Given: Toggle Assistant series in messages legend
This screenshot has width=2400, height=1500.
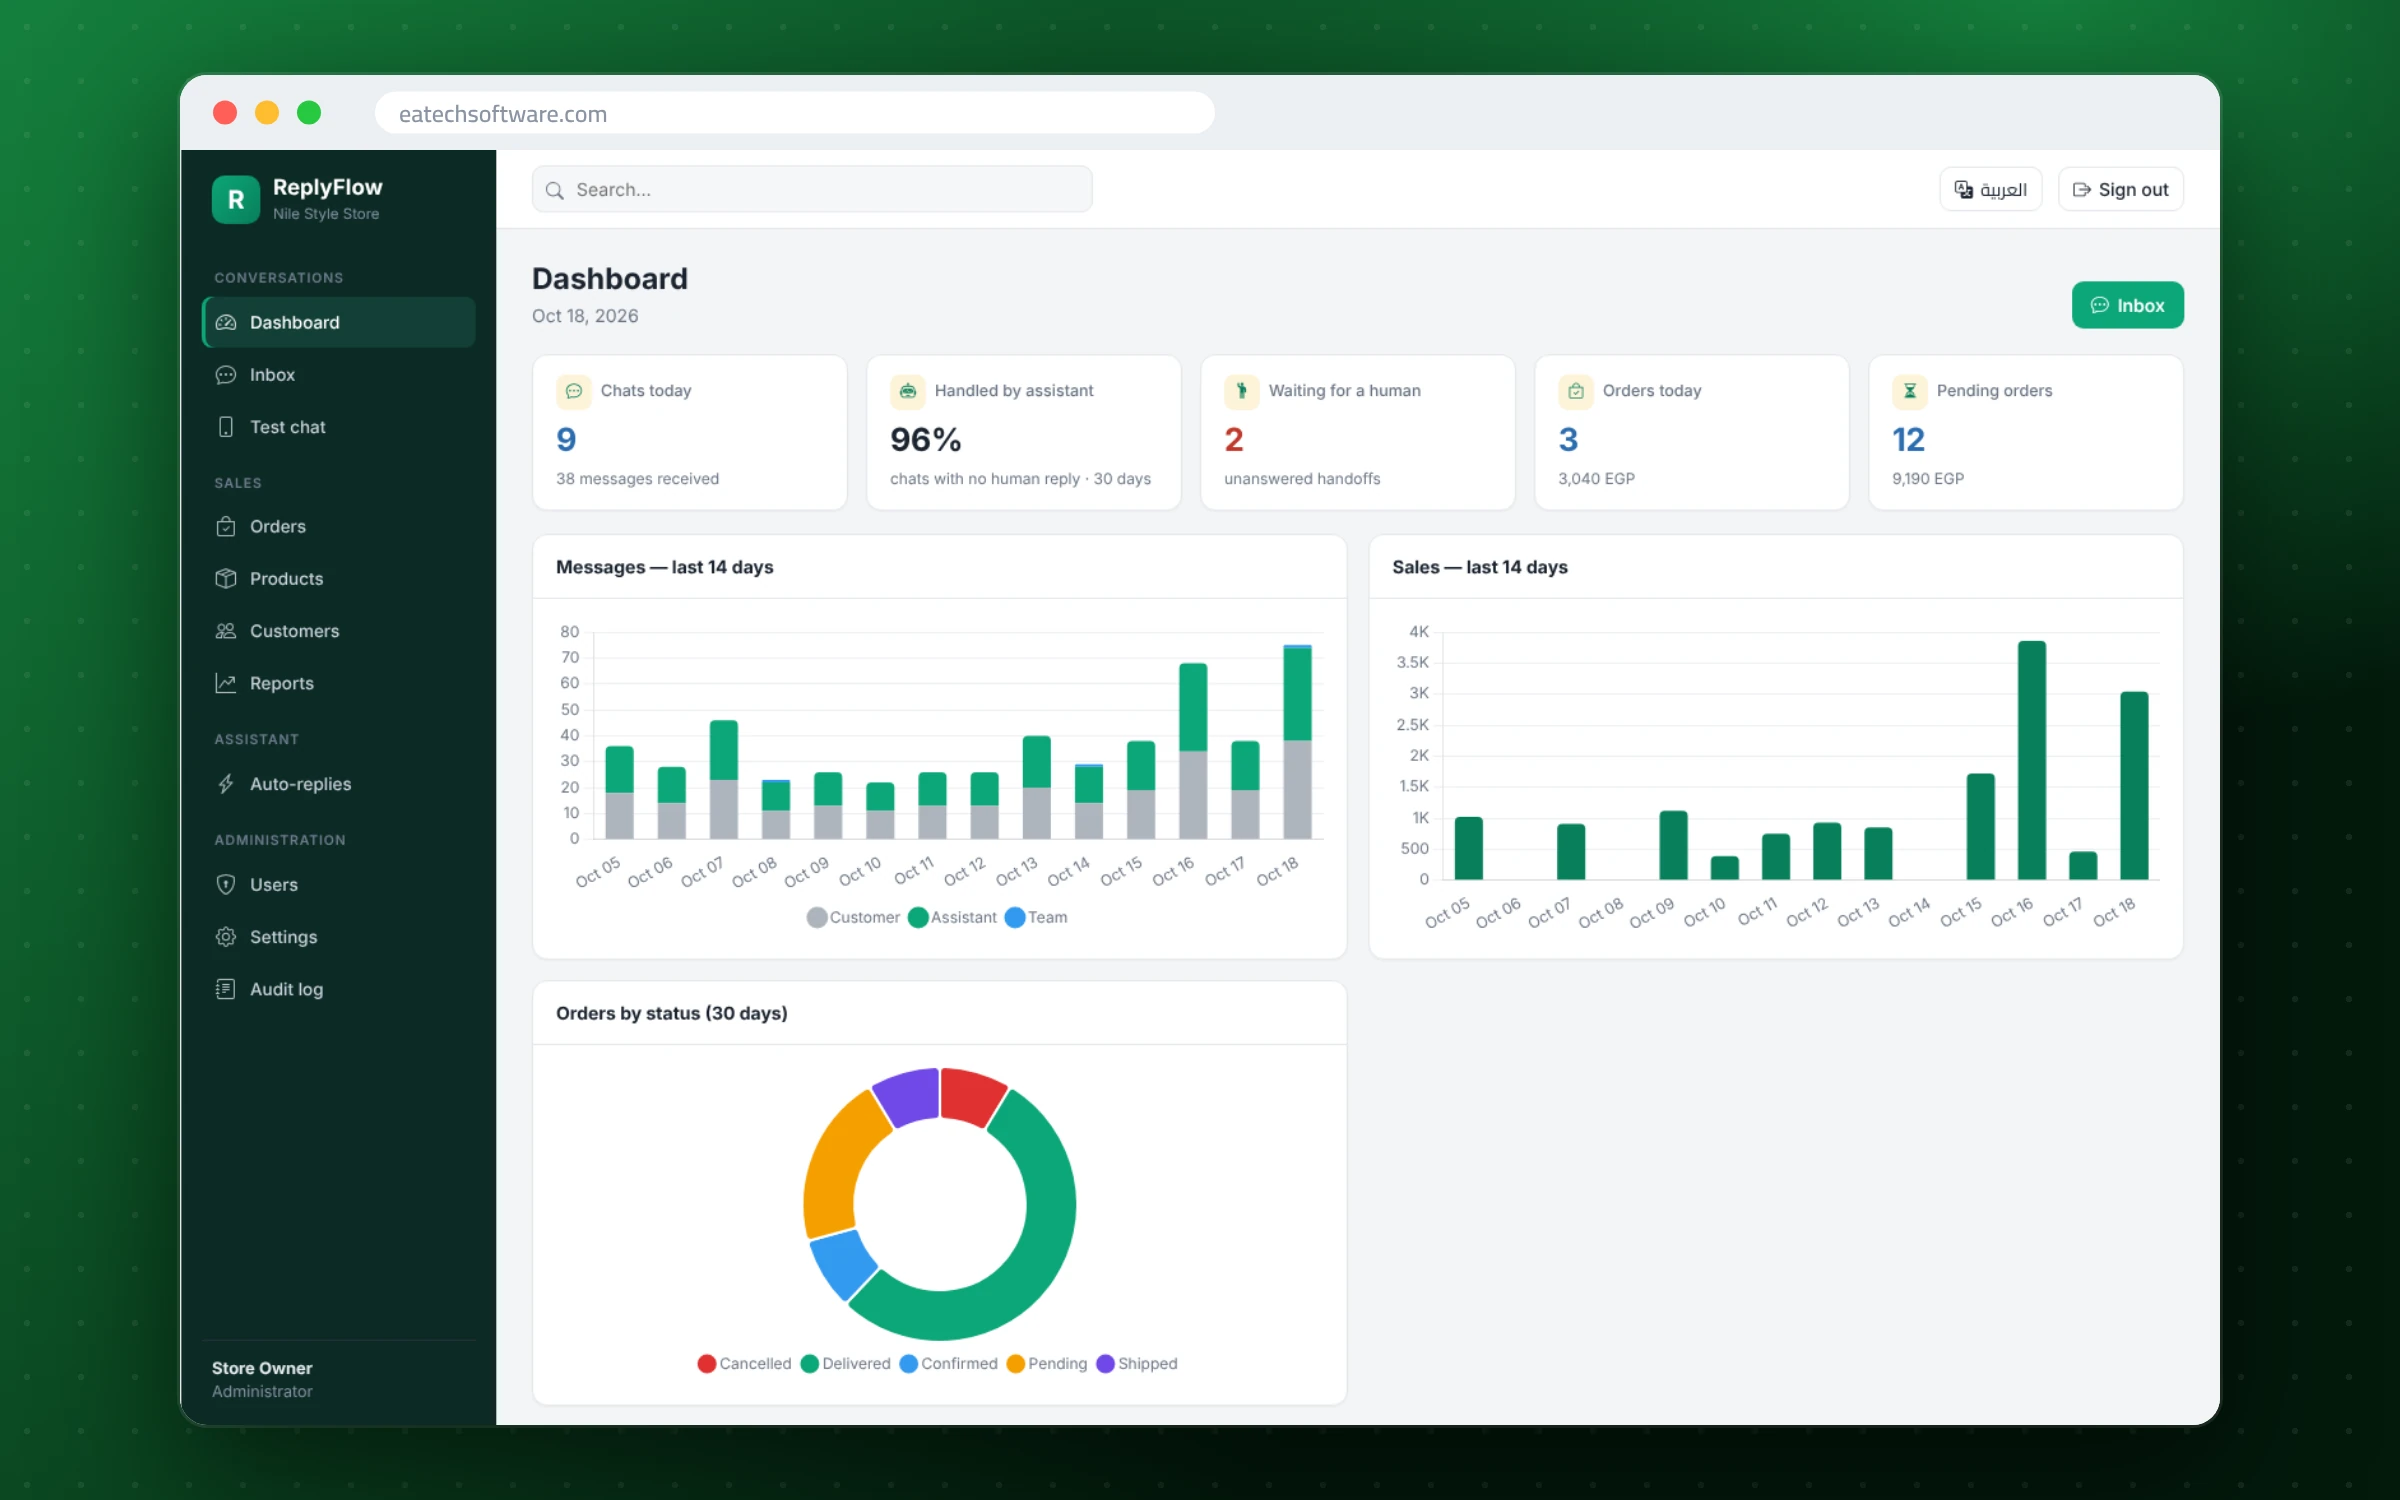Looking at the screenshot, I should 952,917.
